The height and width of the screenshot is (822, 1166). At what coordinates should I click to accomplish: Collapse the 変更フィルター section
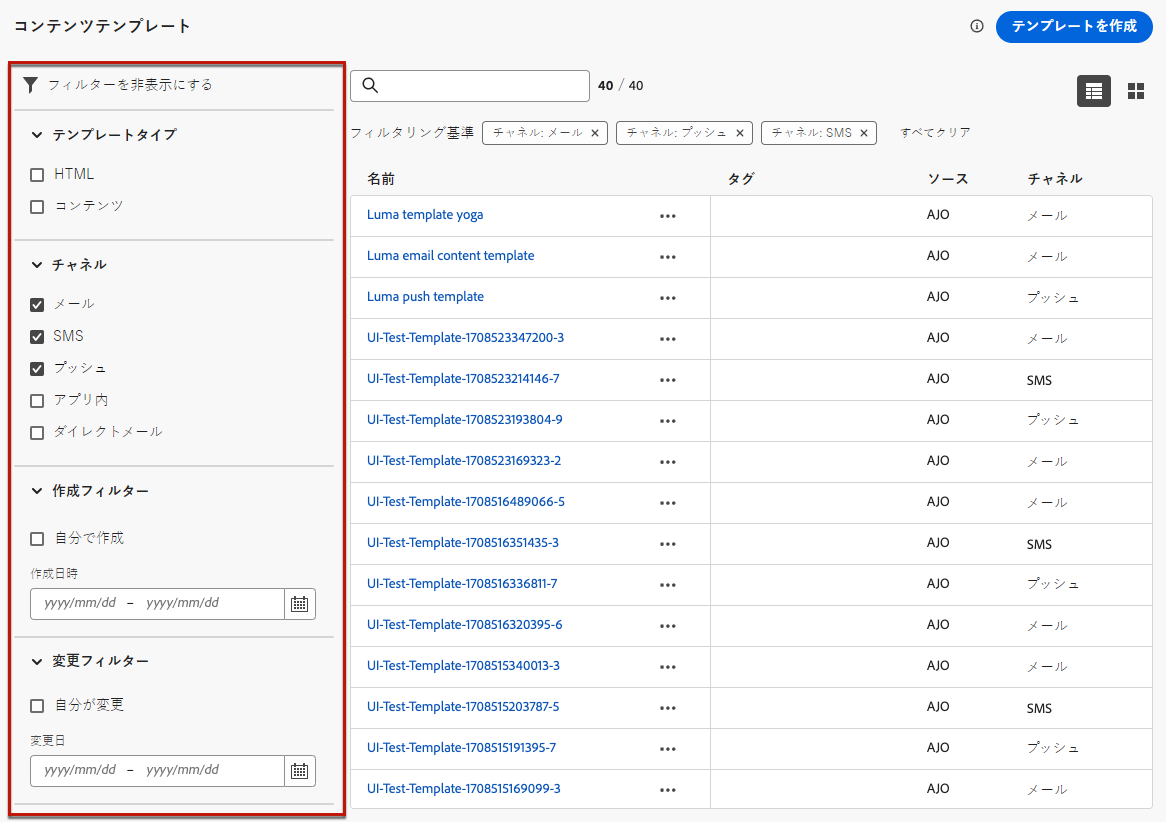click(x=36, y=661)
